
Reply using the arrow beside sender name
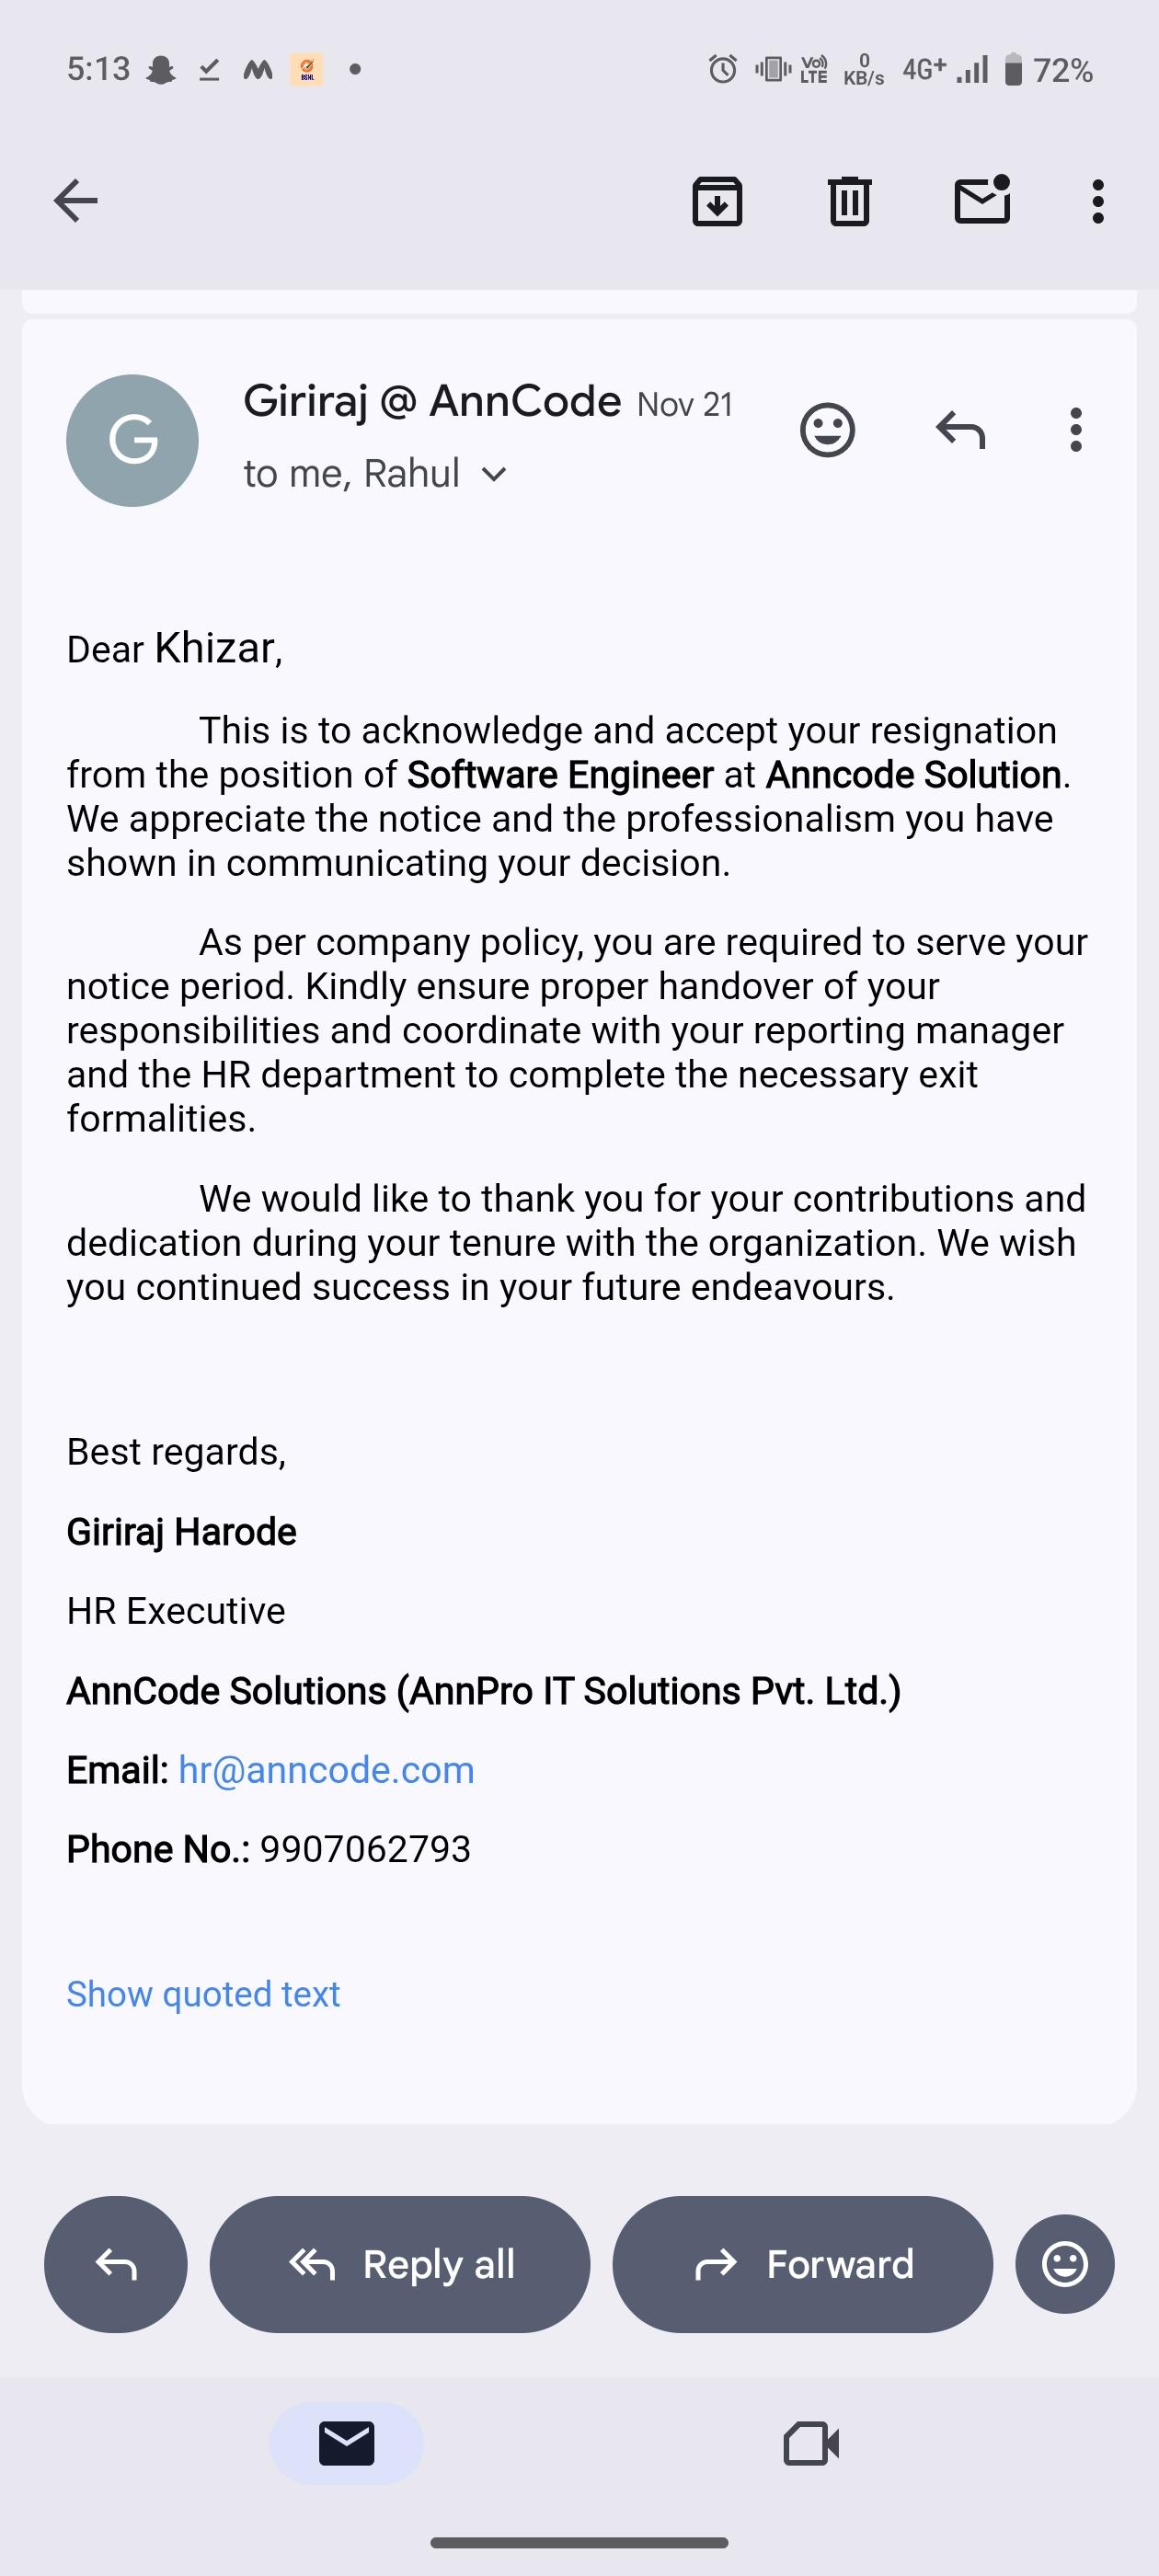pyautogui.click(x=960, y=430)
